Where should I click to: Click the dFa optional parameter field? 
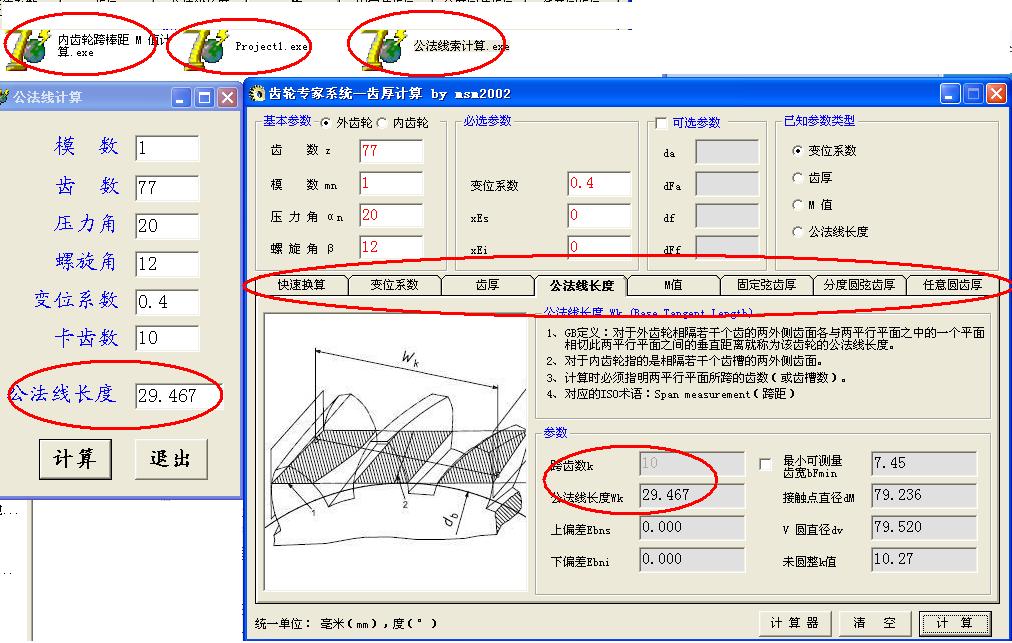pyautogui.click(x=727, y=184)
